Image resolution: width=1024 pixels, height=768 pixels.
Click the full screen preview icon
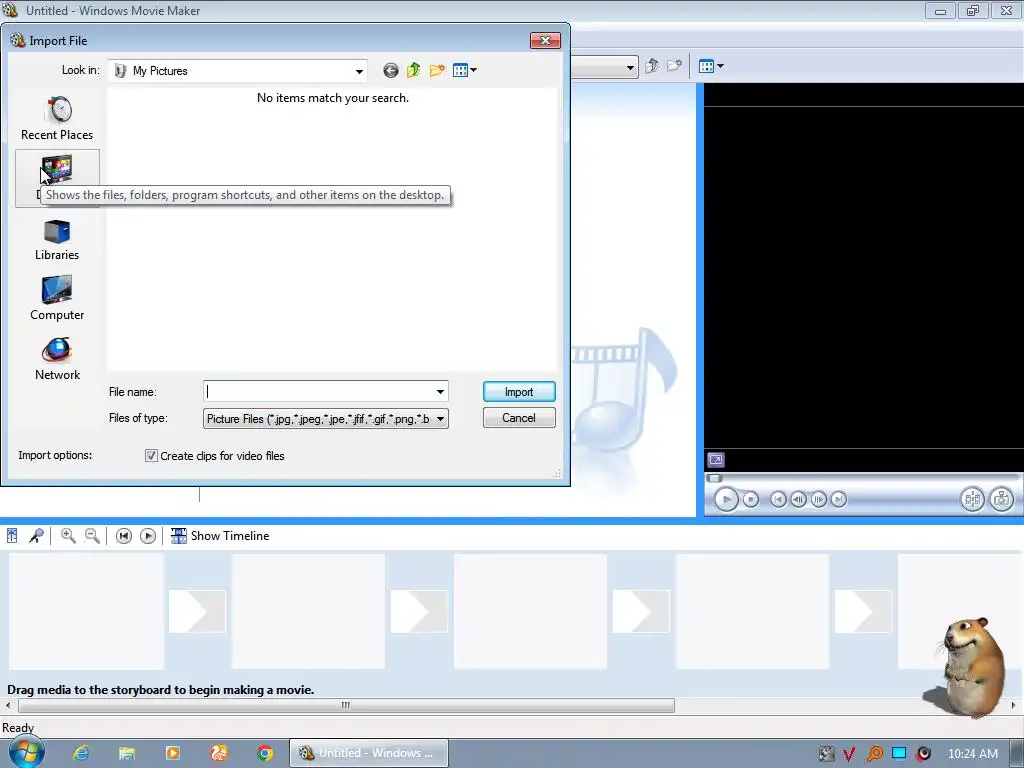tap(716, 460)
